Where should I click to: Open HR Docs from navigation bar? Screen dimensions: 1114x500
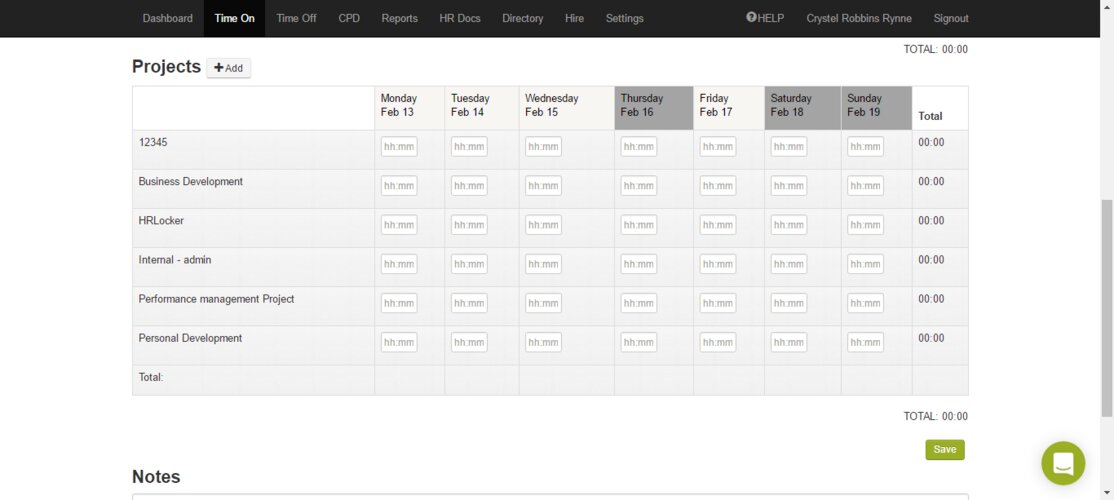coord(460,18)
